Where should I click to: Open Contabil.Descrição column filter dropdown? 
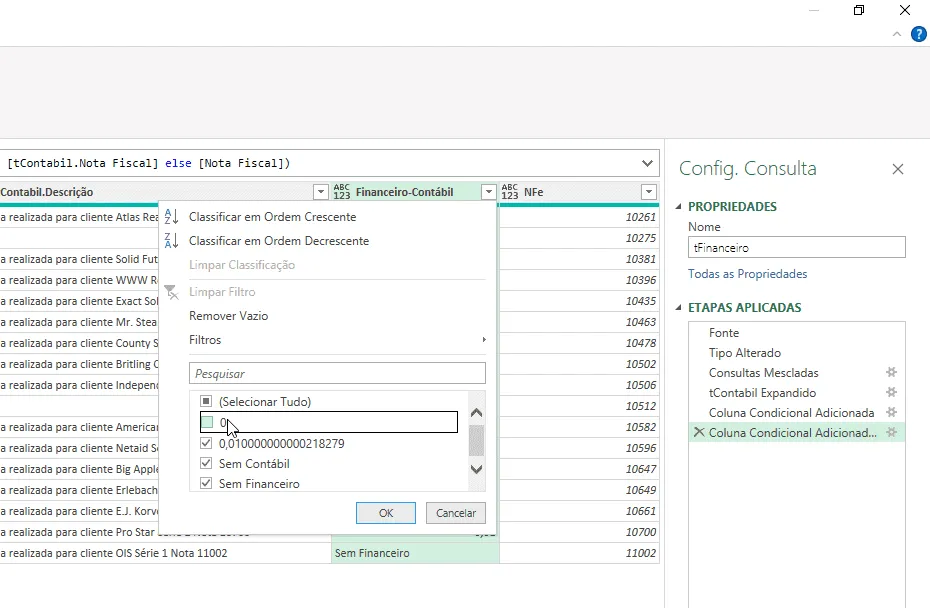[x=320, y=192]
